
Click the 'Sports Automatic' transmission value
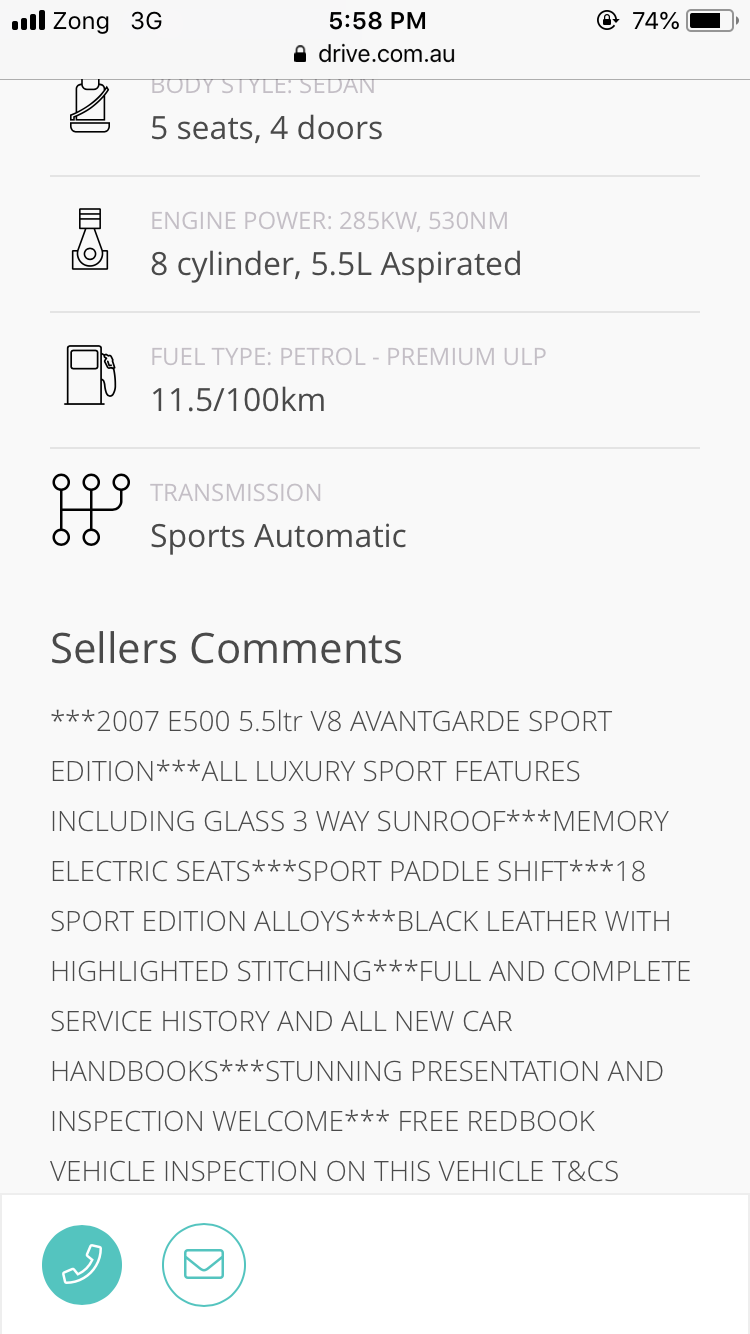coord(278,536)
